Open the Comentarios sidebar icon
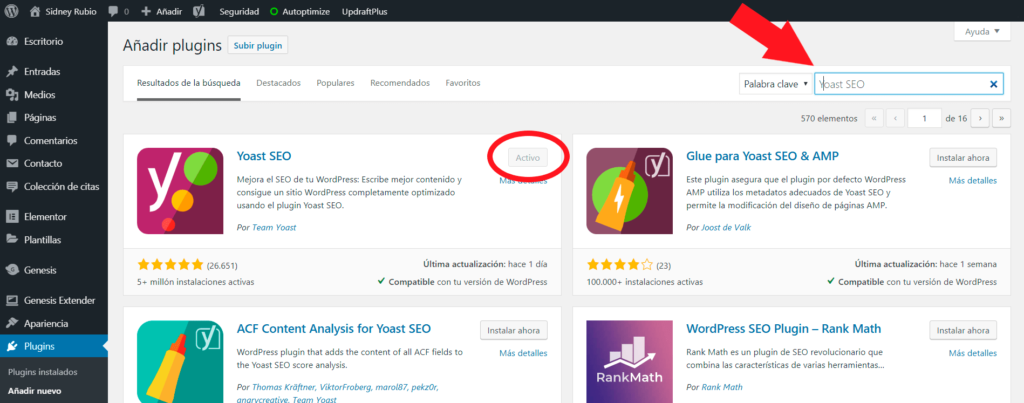The height and width of the screenshot is (403, 1024). (12, 140)
